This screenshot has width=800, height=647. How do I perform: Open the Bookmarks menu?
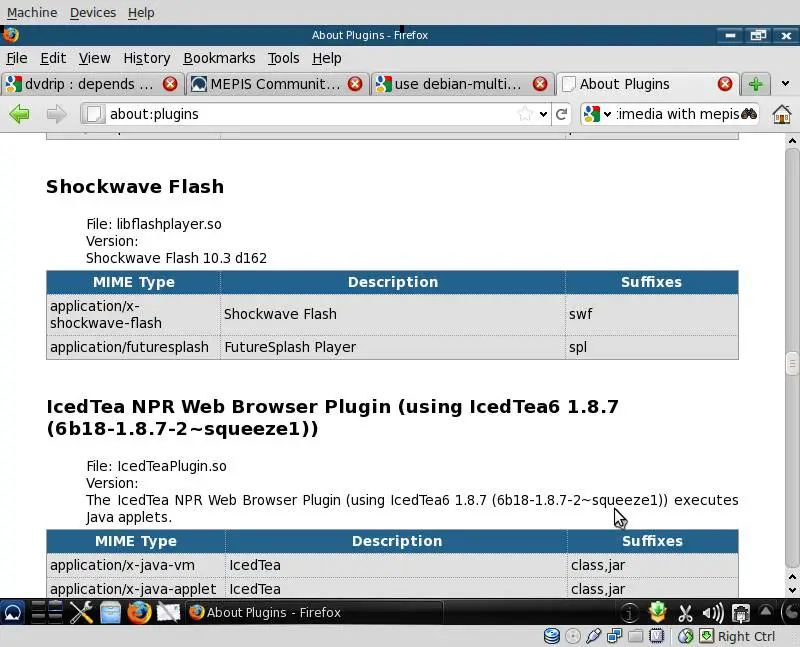pos(219,58)
